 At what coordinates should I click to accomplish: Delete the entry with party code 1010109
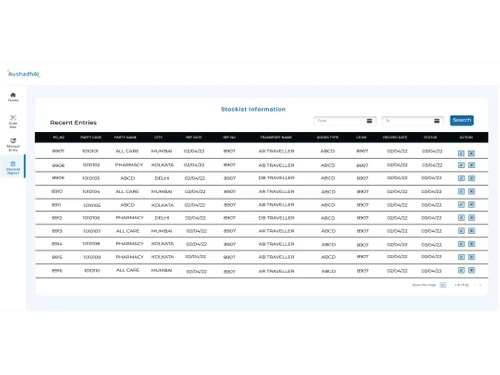click(471, 257)
